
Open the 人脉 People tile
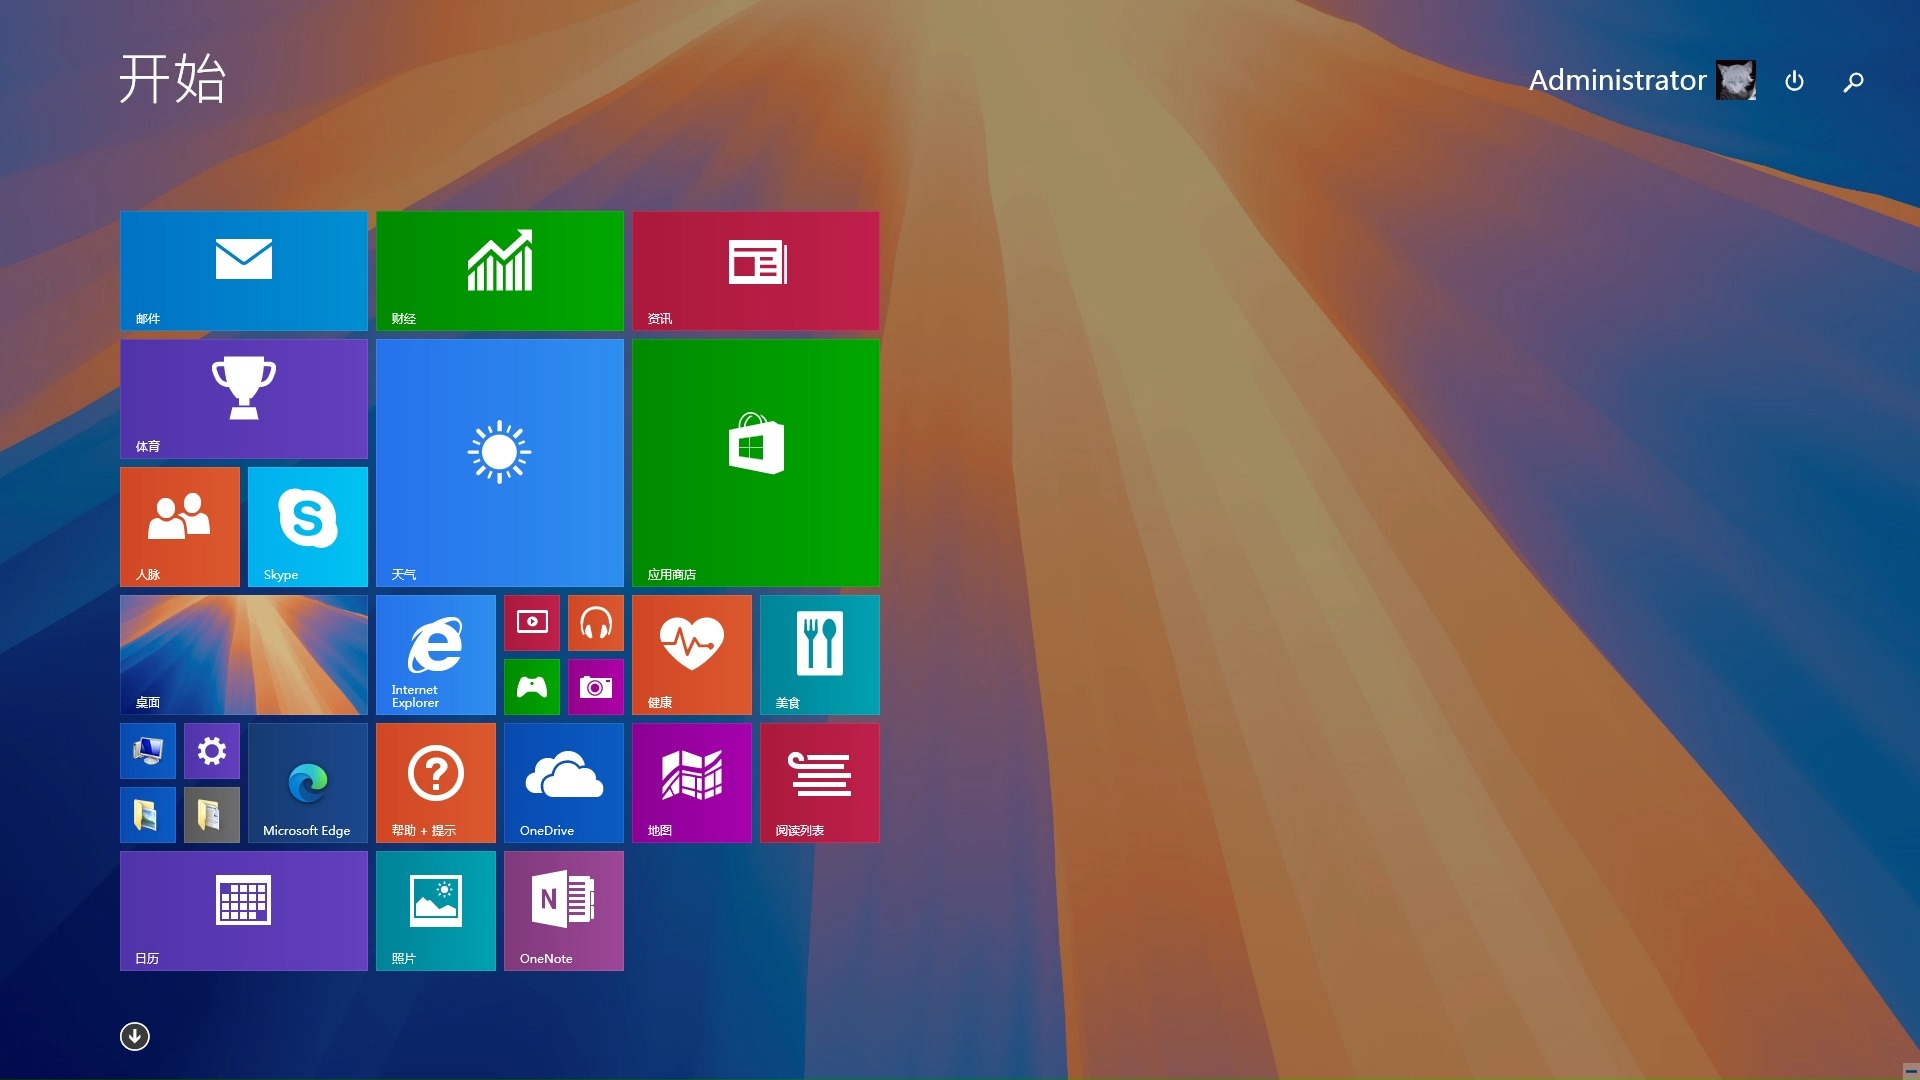180,527
